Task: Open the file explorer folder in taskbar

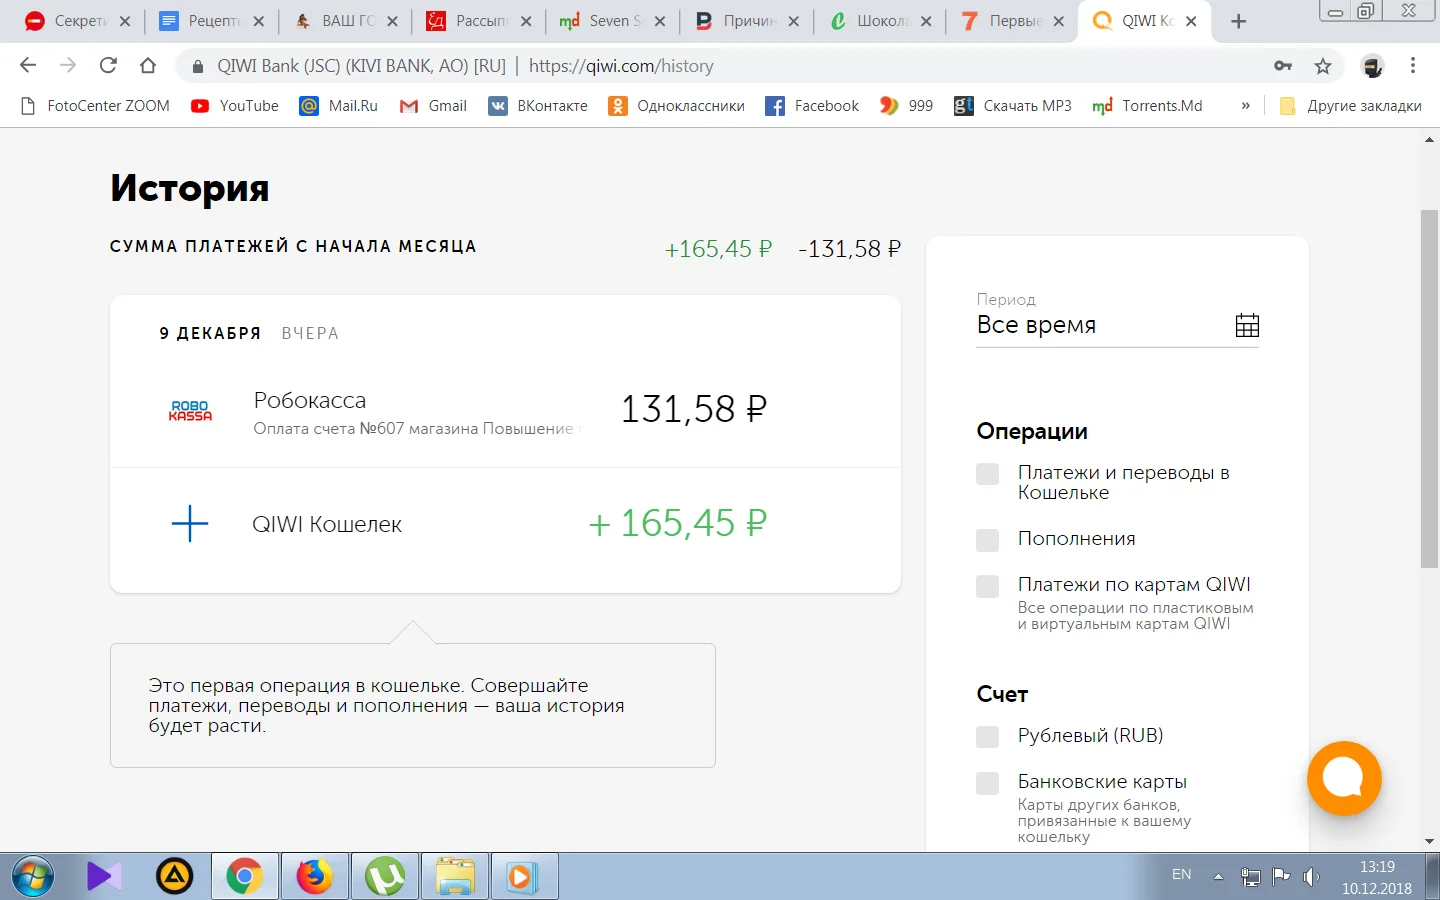Action: coord(454,877)
